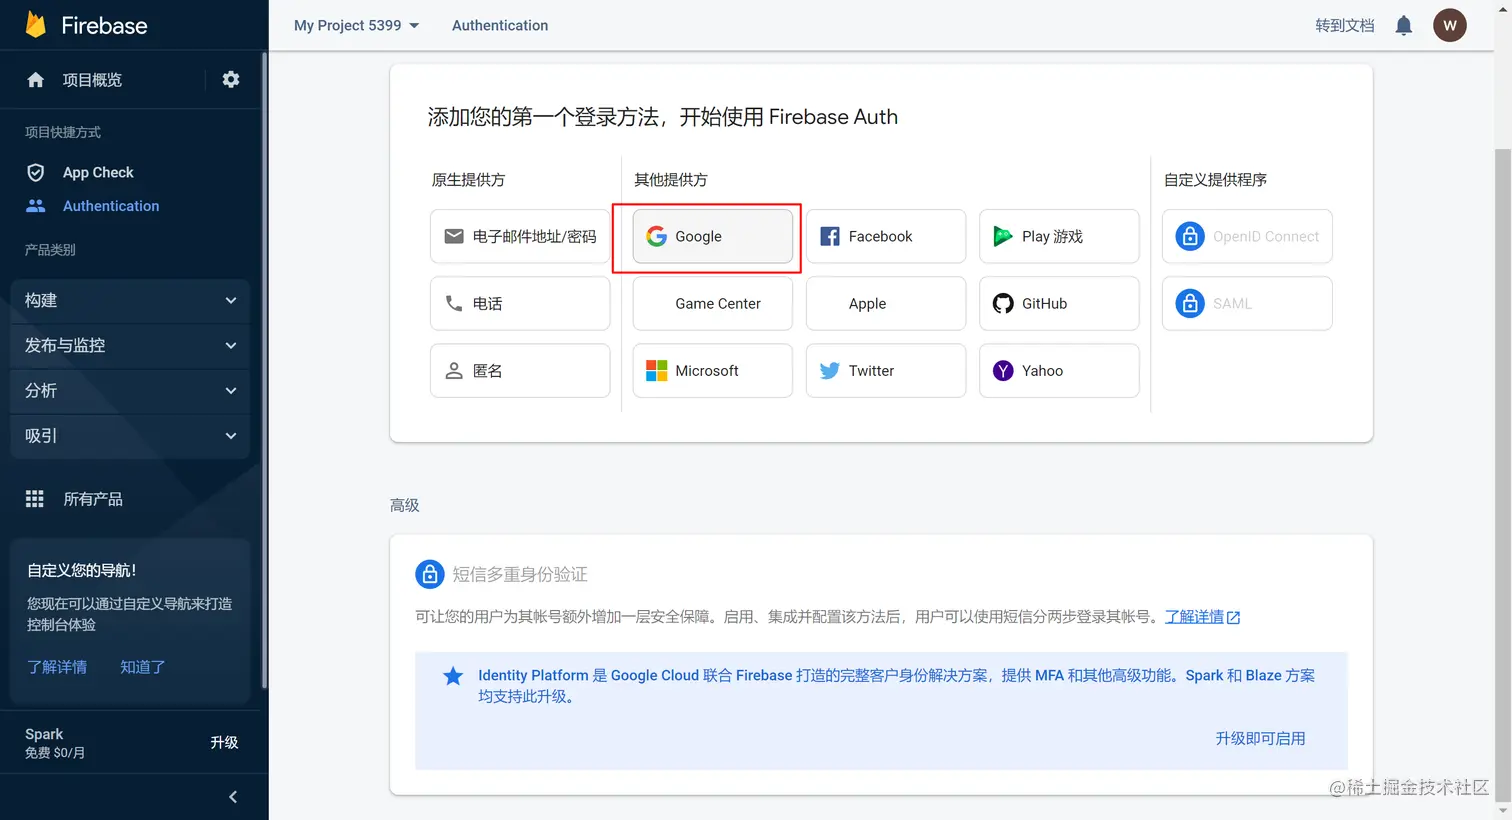Click the 产品类别 sidebar label
Viewport: 1512px width, 820px height.
(50, 250)
